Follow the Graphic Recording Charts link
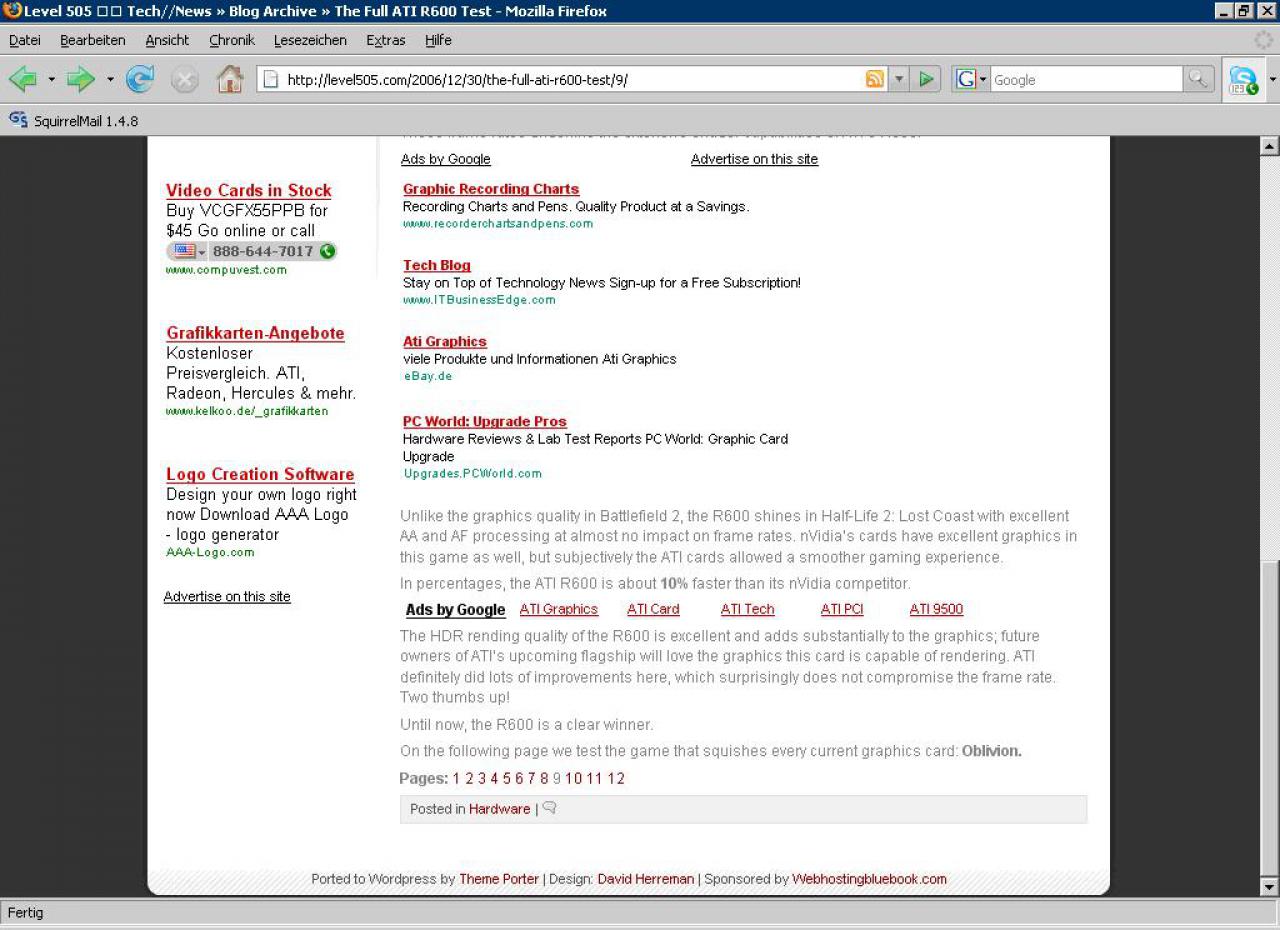1280x930 pixels. coord(491,189)
